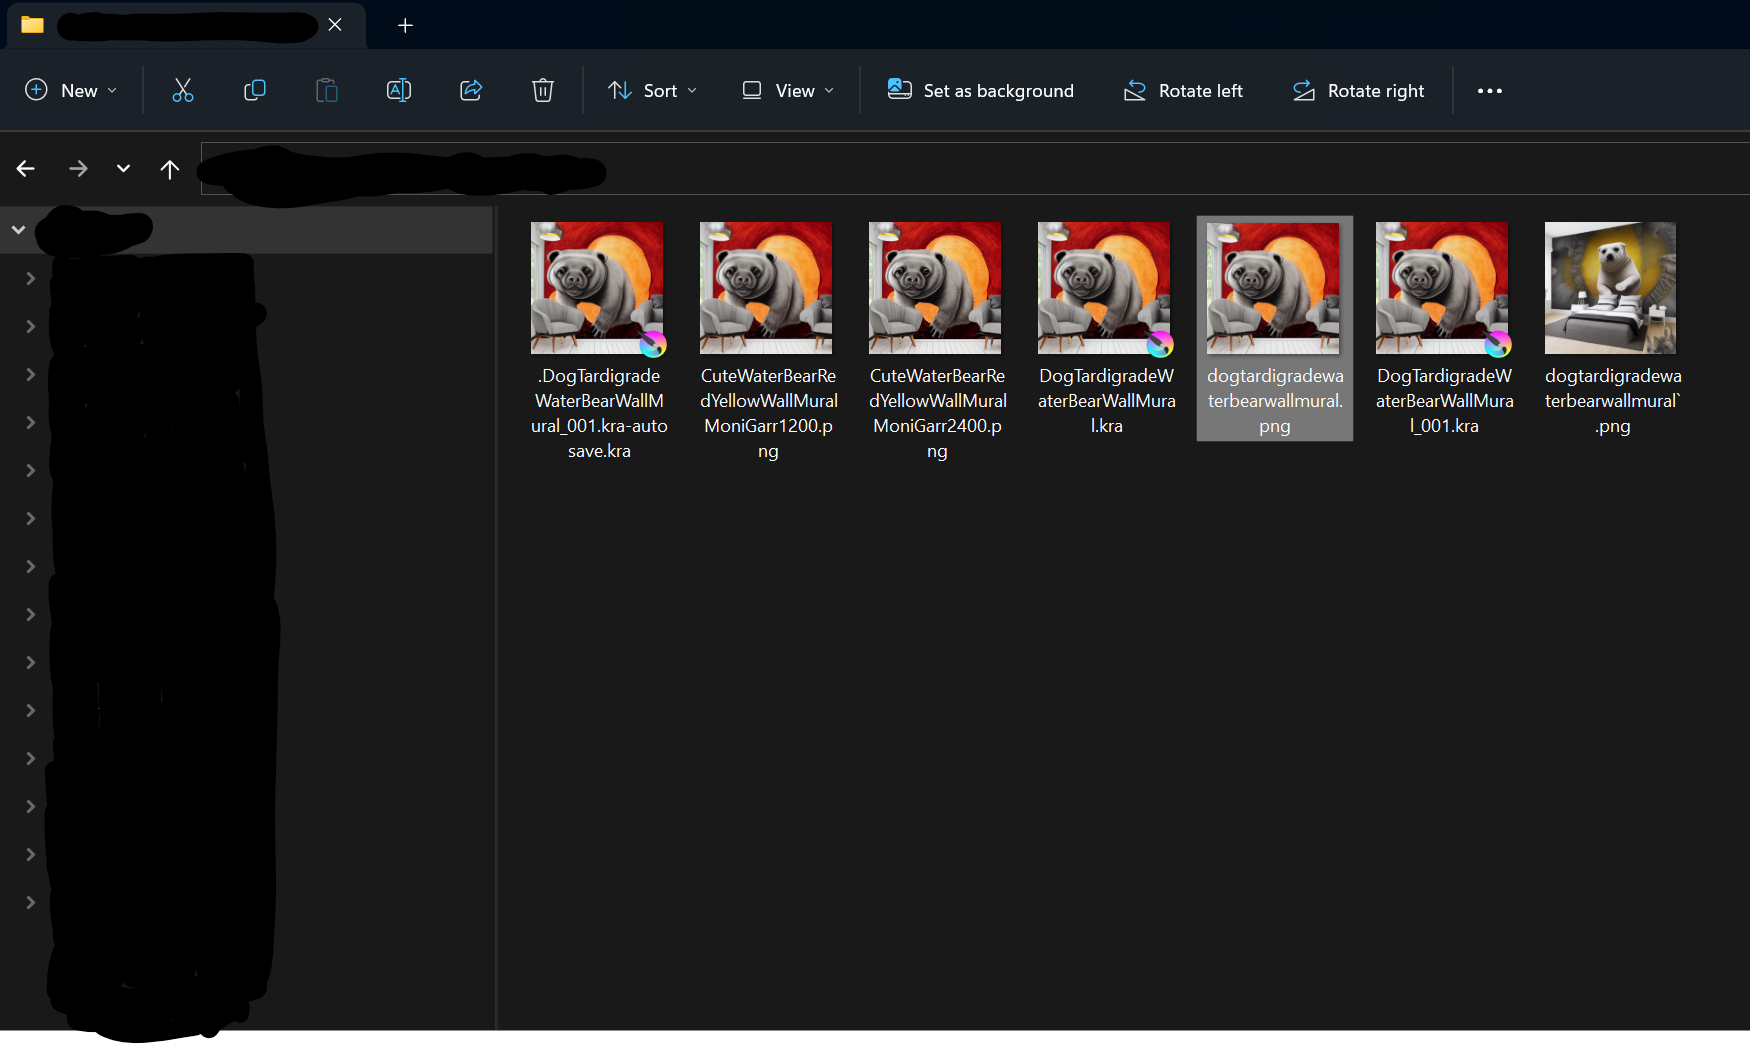Click the Share icon
This screenshot has height=1049, width=1750.
click(x=471, y=91)
